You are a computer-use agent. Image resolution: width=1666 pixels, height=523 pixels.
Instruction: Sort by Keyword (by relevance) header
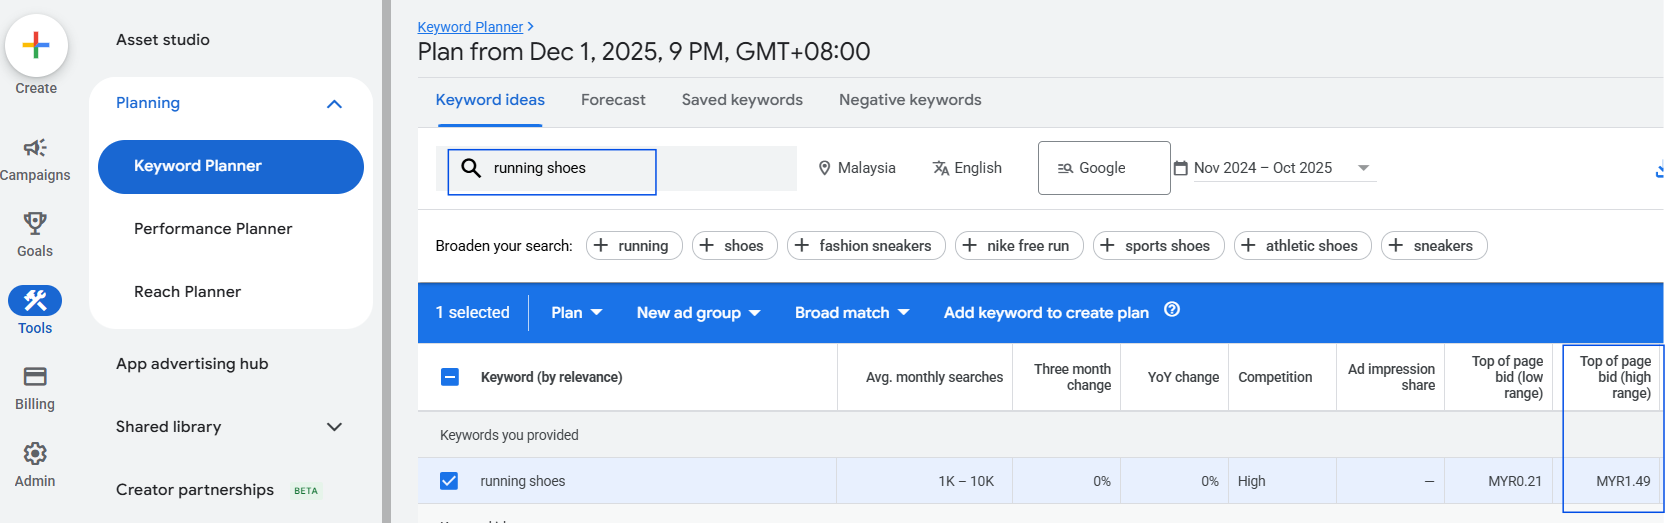point(551,377)
